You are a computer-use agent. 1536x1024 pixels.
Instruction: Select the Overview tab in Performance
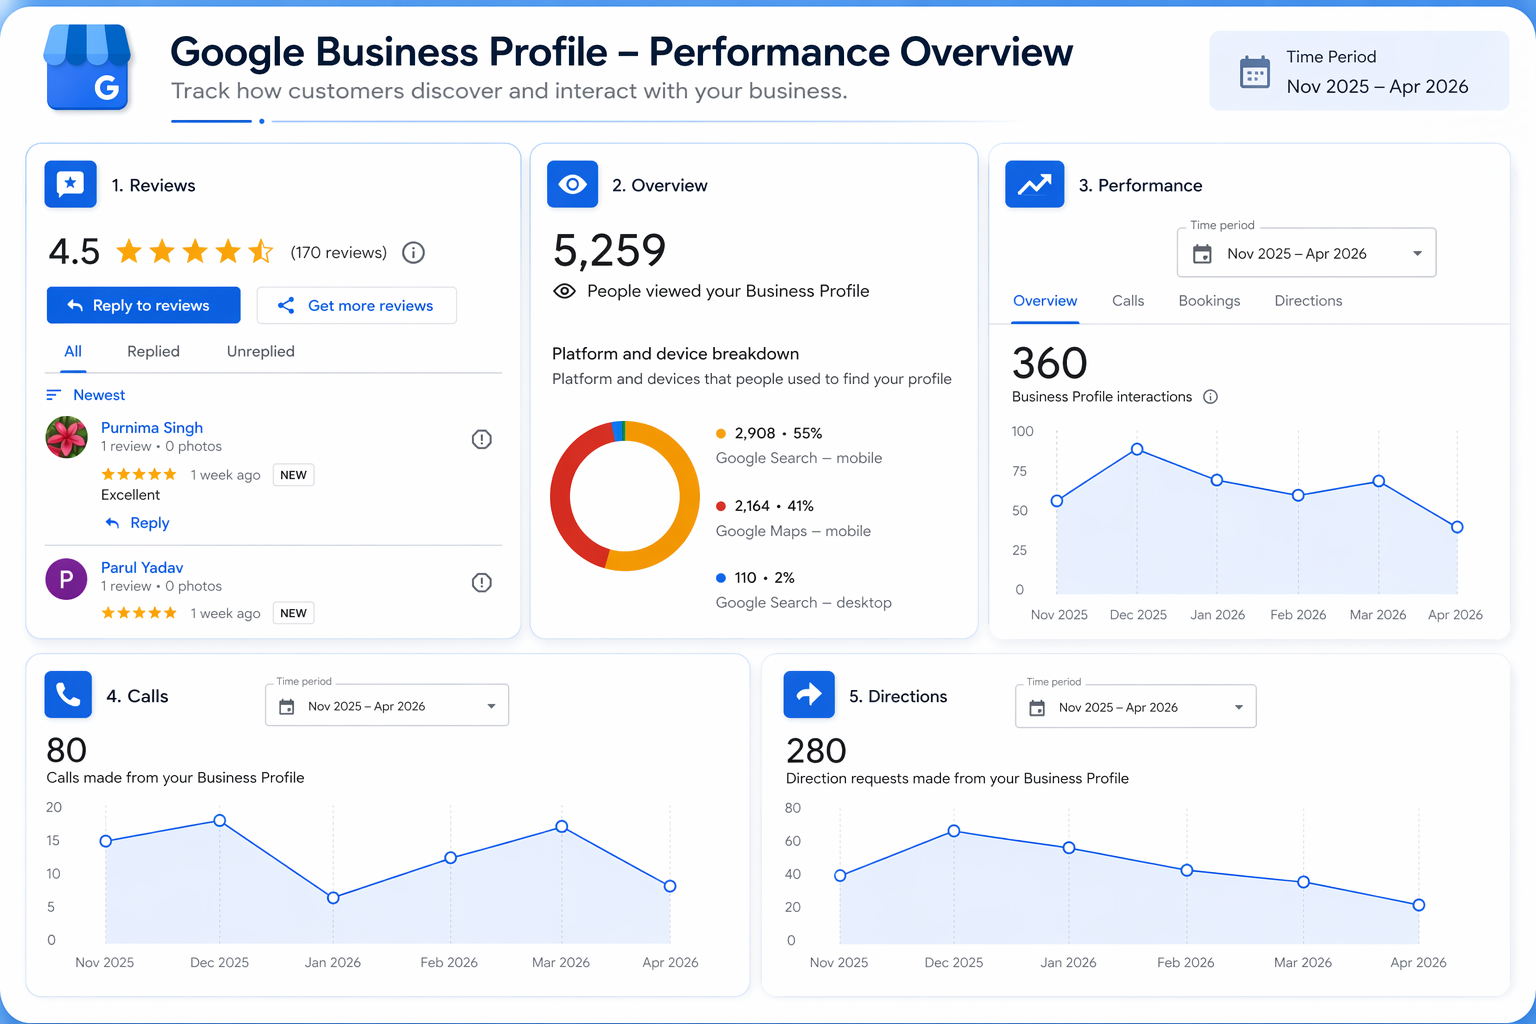(x=1045, y=301)
